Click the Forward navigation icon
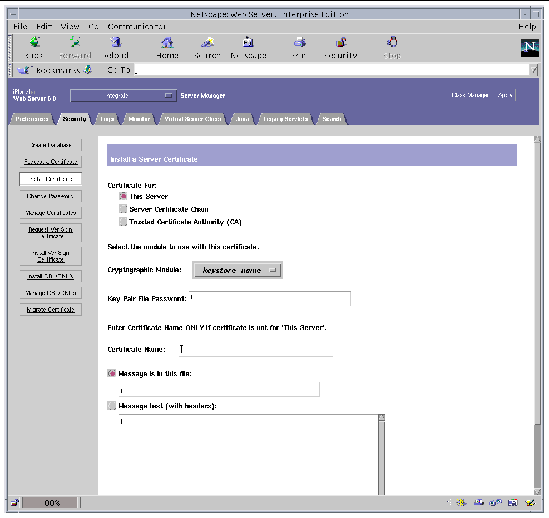Image resolution: width=549 pixels, height=518 pixels. tap(75, 43)
